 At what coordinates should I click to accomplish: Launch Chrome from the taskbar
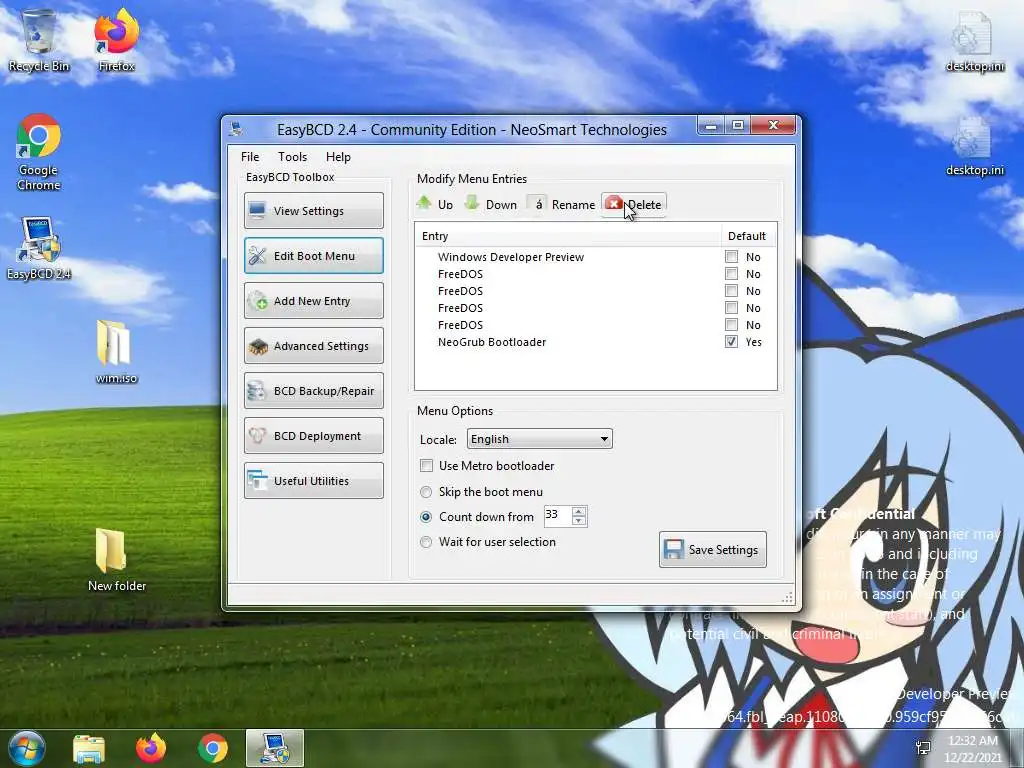coord(213,748)
